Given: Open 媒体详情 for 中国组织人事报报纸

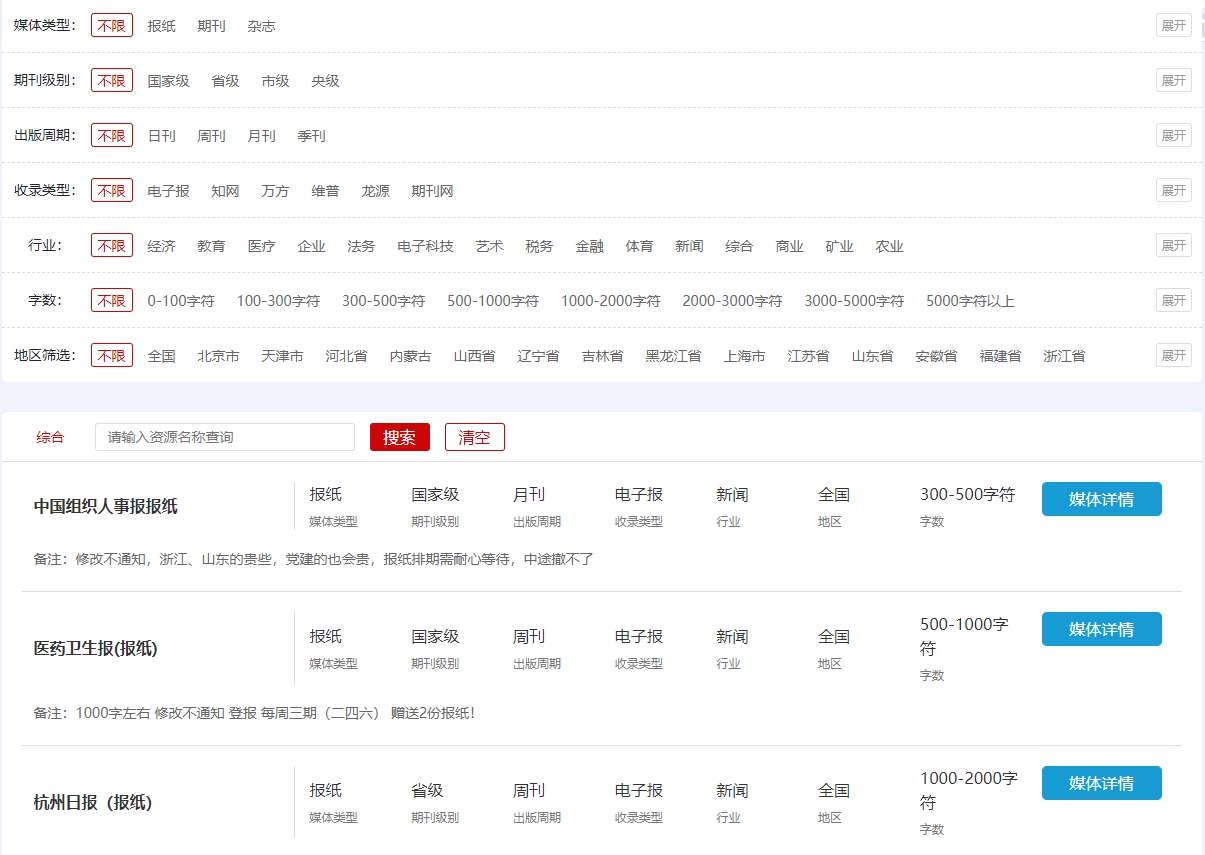Looking at the screenshot, I should pyautogui.click(x=1101, y=499).
